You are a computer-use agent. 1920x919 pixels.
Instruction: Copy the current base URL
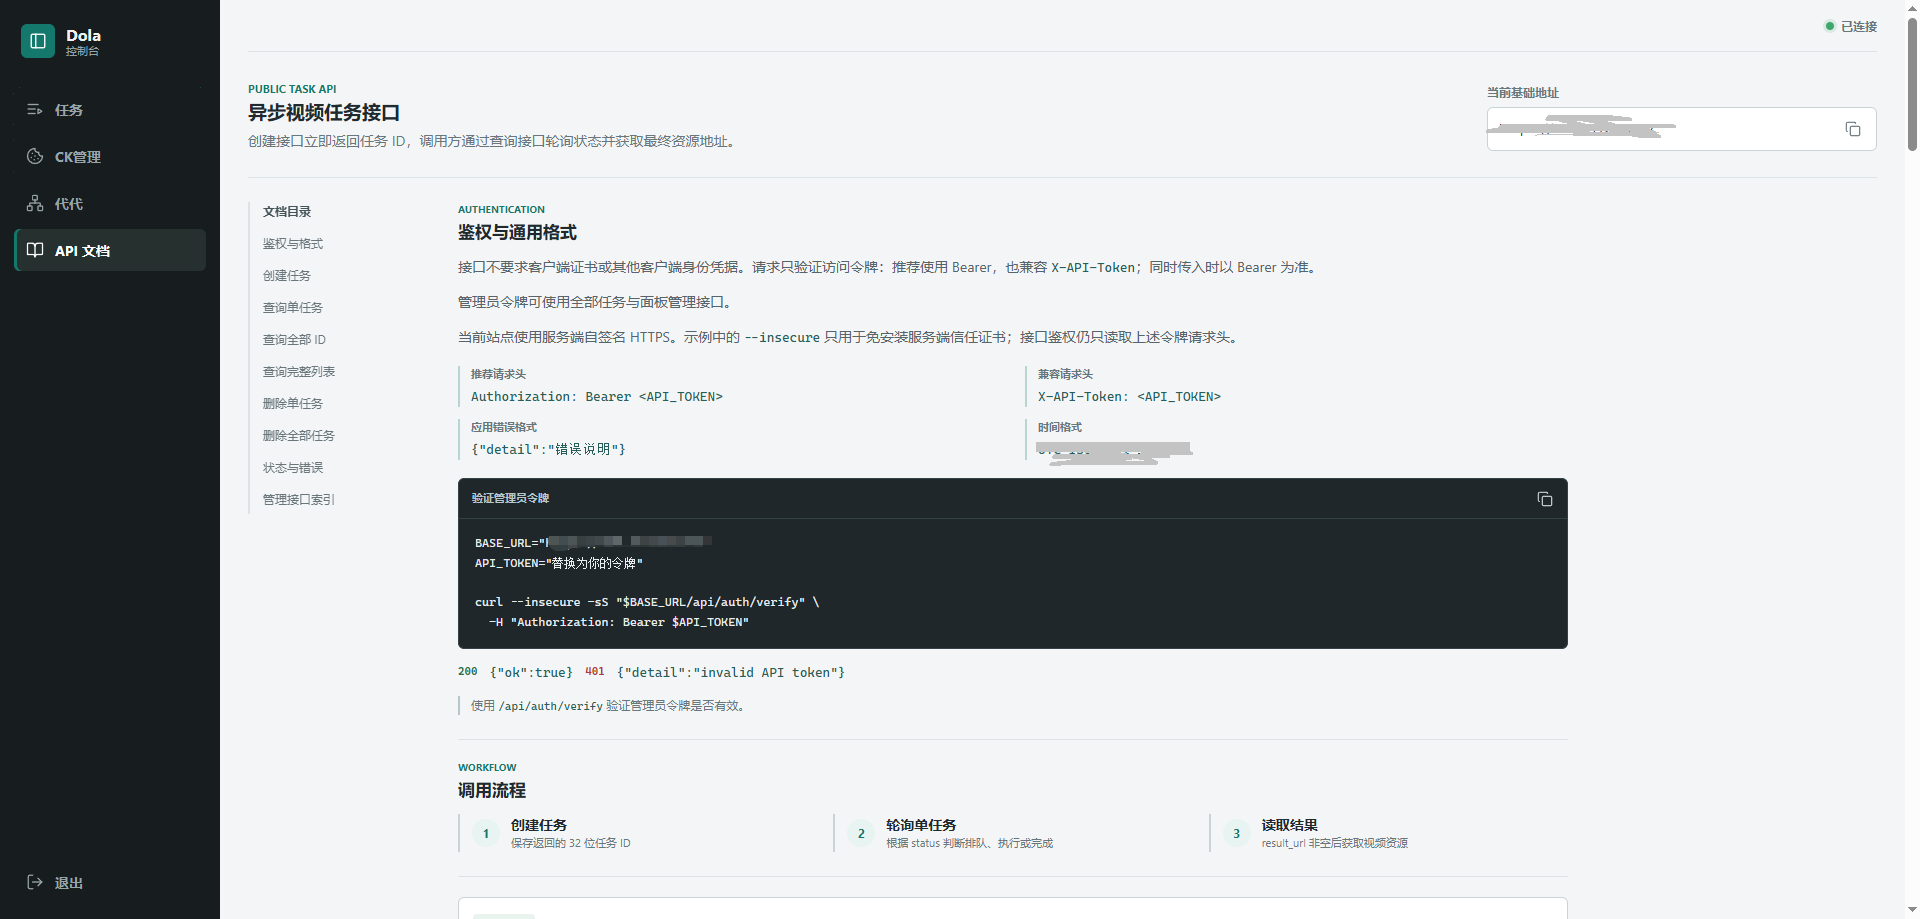click(x=1853, y=129)
